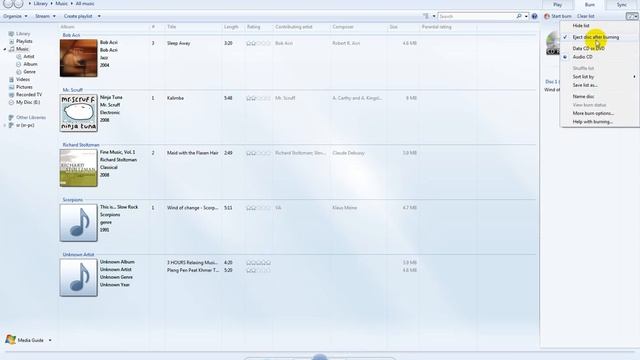Set star rating for Kalimba
Screen dimensions: 640x360
pos(258,98)
